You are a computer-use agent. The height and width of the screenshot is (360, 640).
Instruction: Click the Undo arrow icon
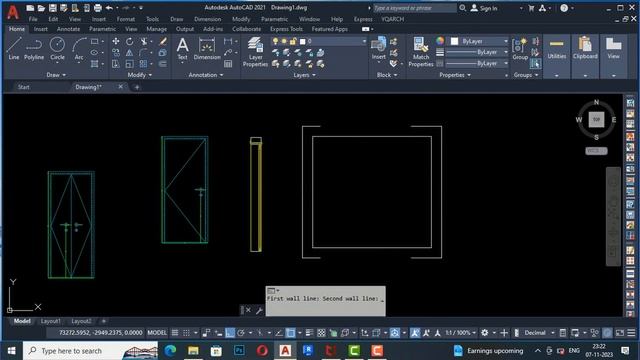109,8
